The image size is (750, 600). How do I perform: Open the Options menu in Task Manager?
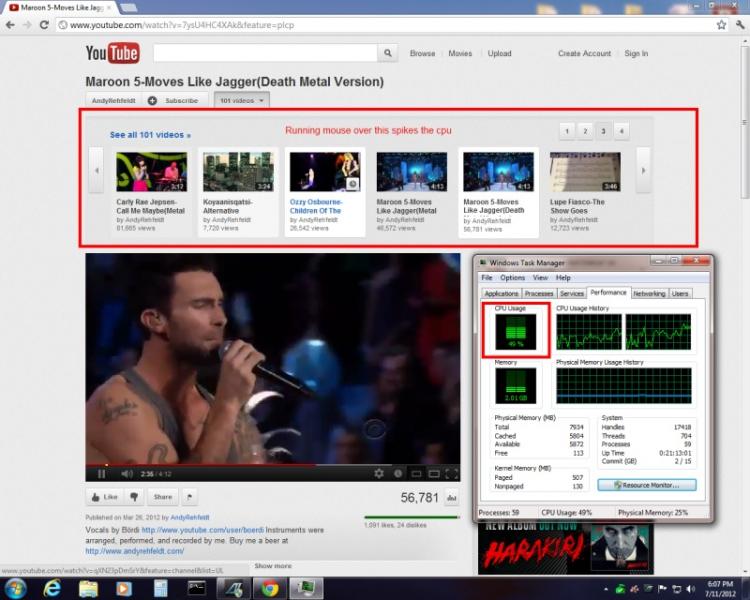(x=512, y=277)
